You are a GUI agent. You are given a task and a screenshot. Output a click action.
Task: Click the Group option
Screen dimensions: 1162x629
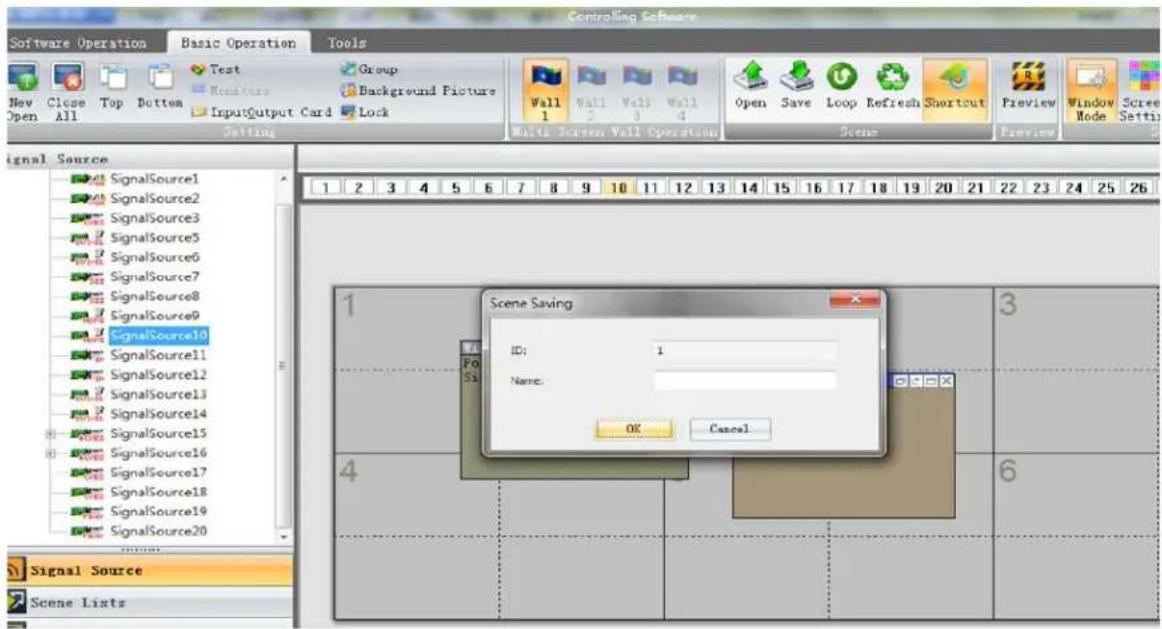(x=369, y=69)
